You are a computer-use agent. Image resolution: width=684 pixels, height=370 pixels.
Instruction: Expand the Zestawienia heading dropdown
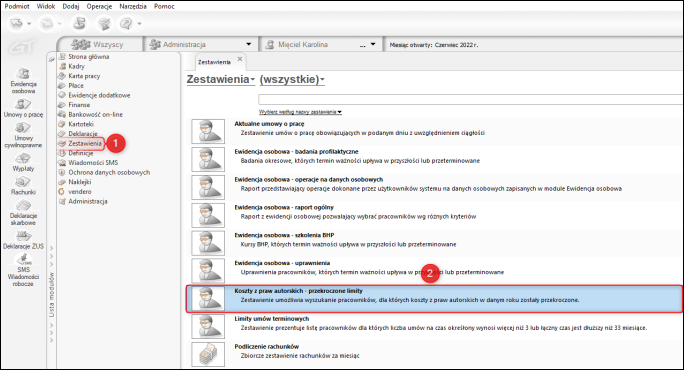(x=220, y=79)
